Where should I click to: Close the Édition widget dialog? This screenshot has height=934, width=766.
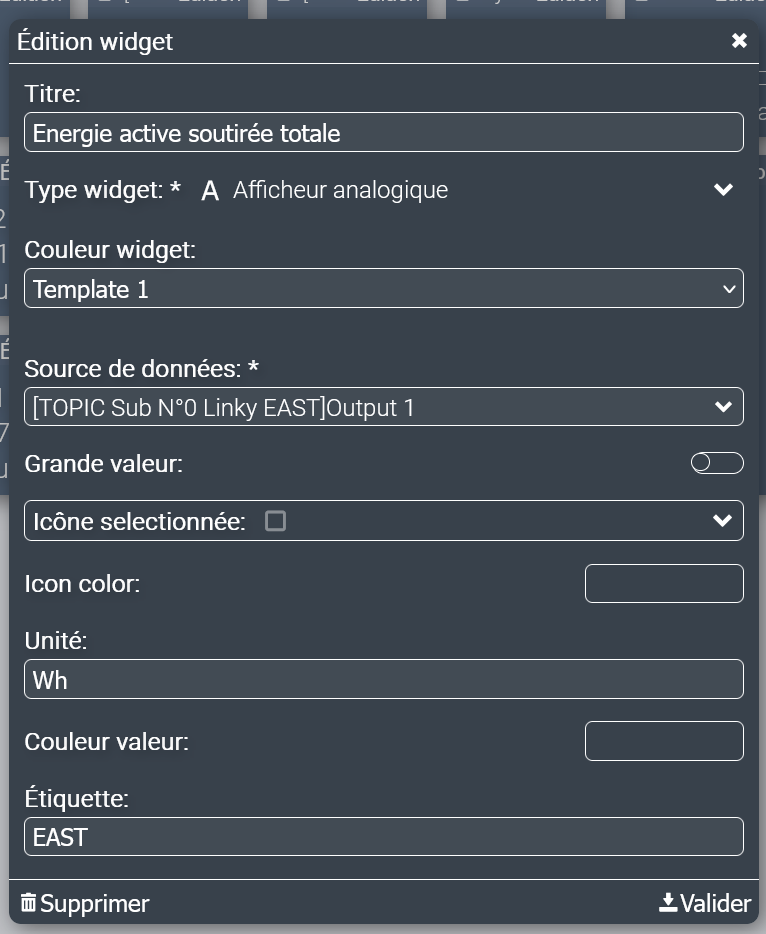739,41
